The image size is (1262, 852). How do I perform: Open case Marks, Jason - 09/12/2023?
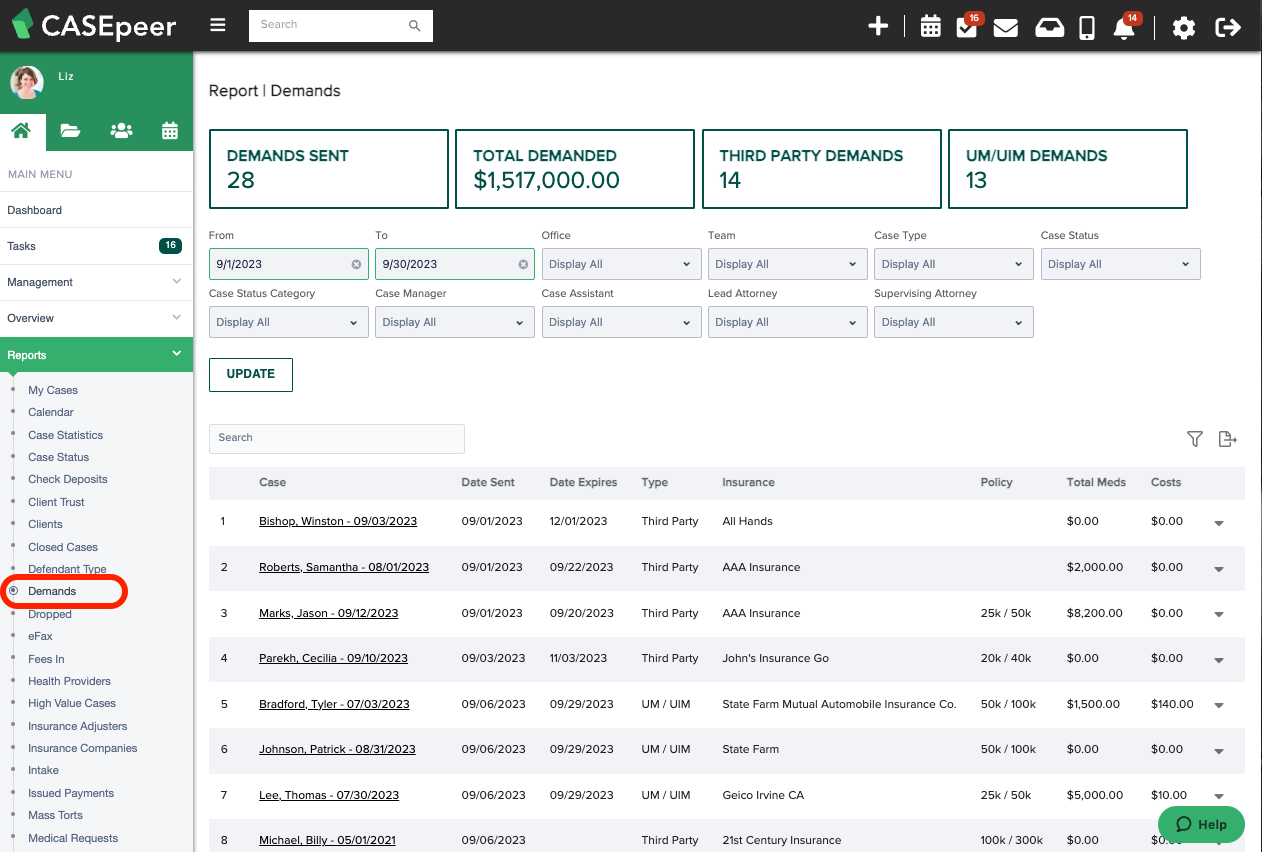tap(329, 613)
